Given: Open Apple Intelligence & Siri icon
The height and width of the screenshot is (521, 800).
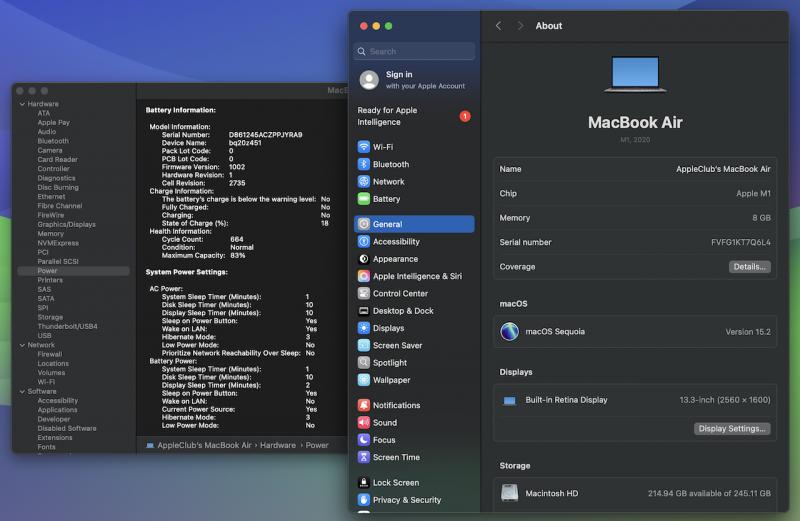Looking at the screenshot, I should (363, 276).
